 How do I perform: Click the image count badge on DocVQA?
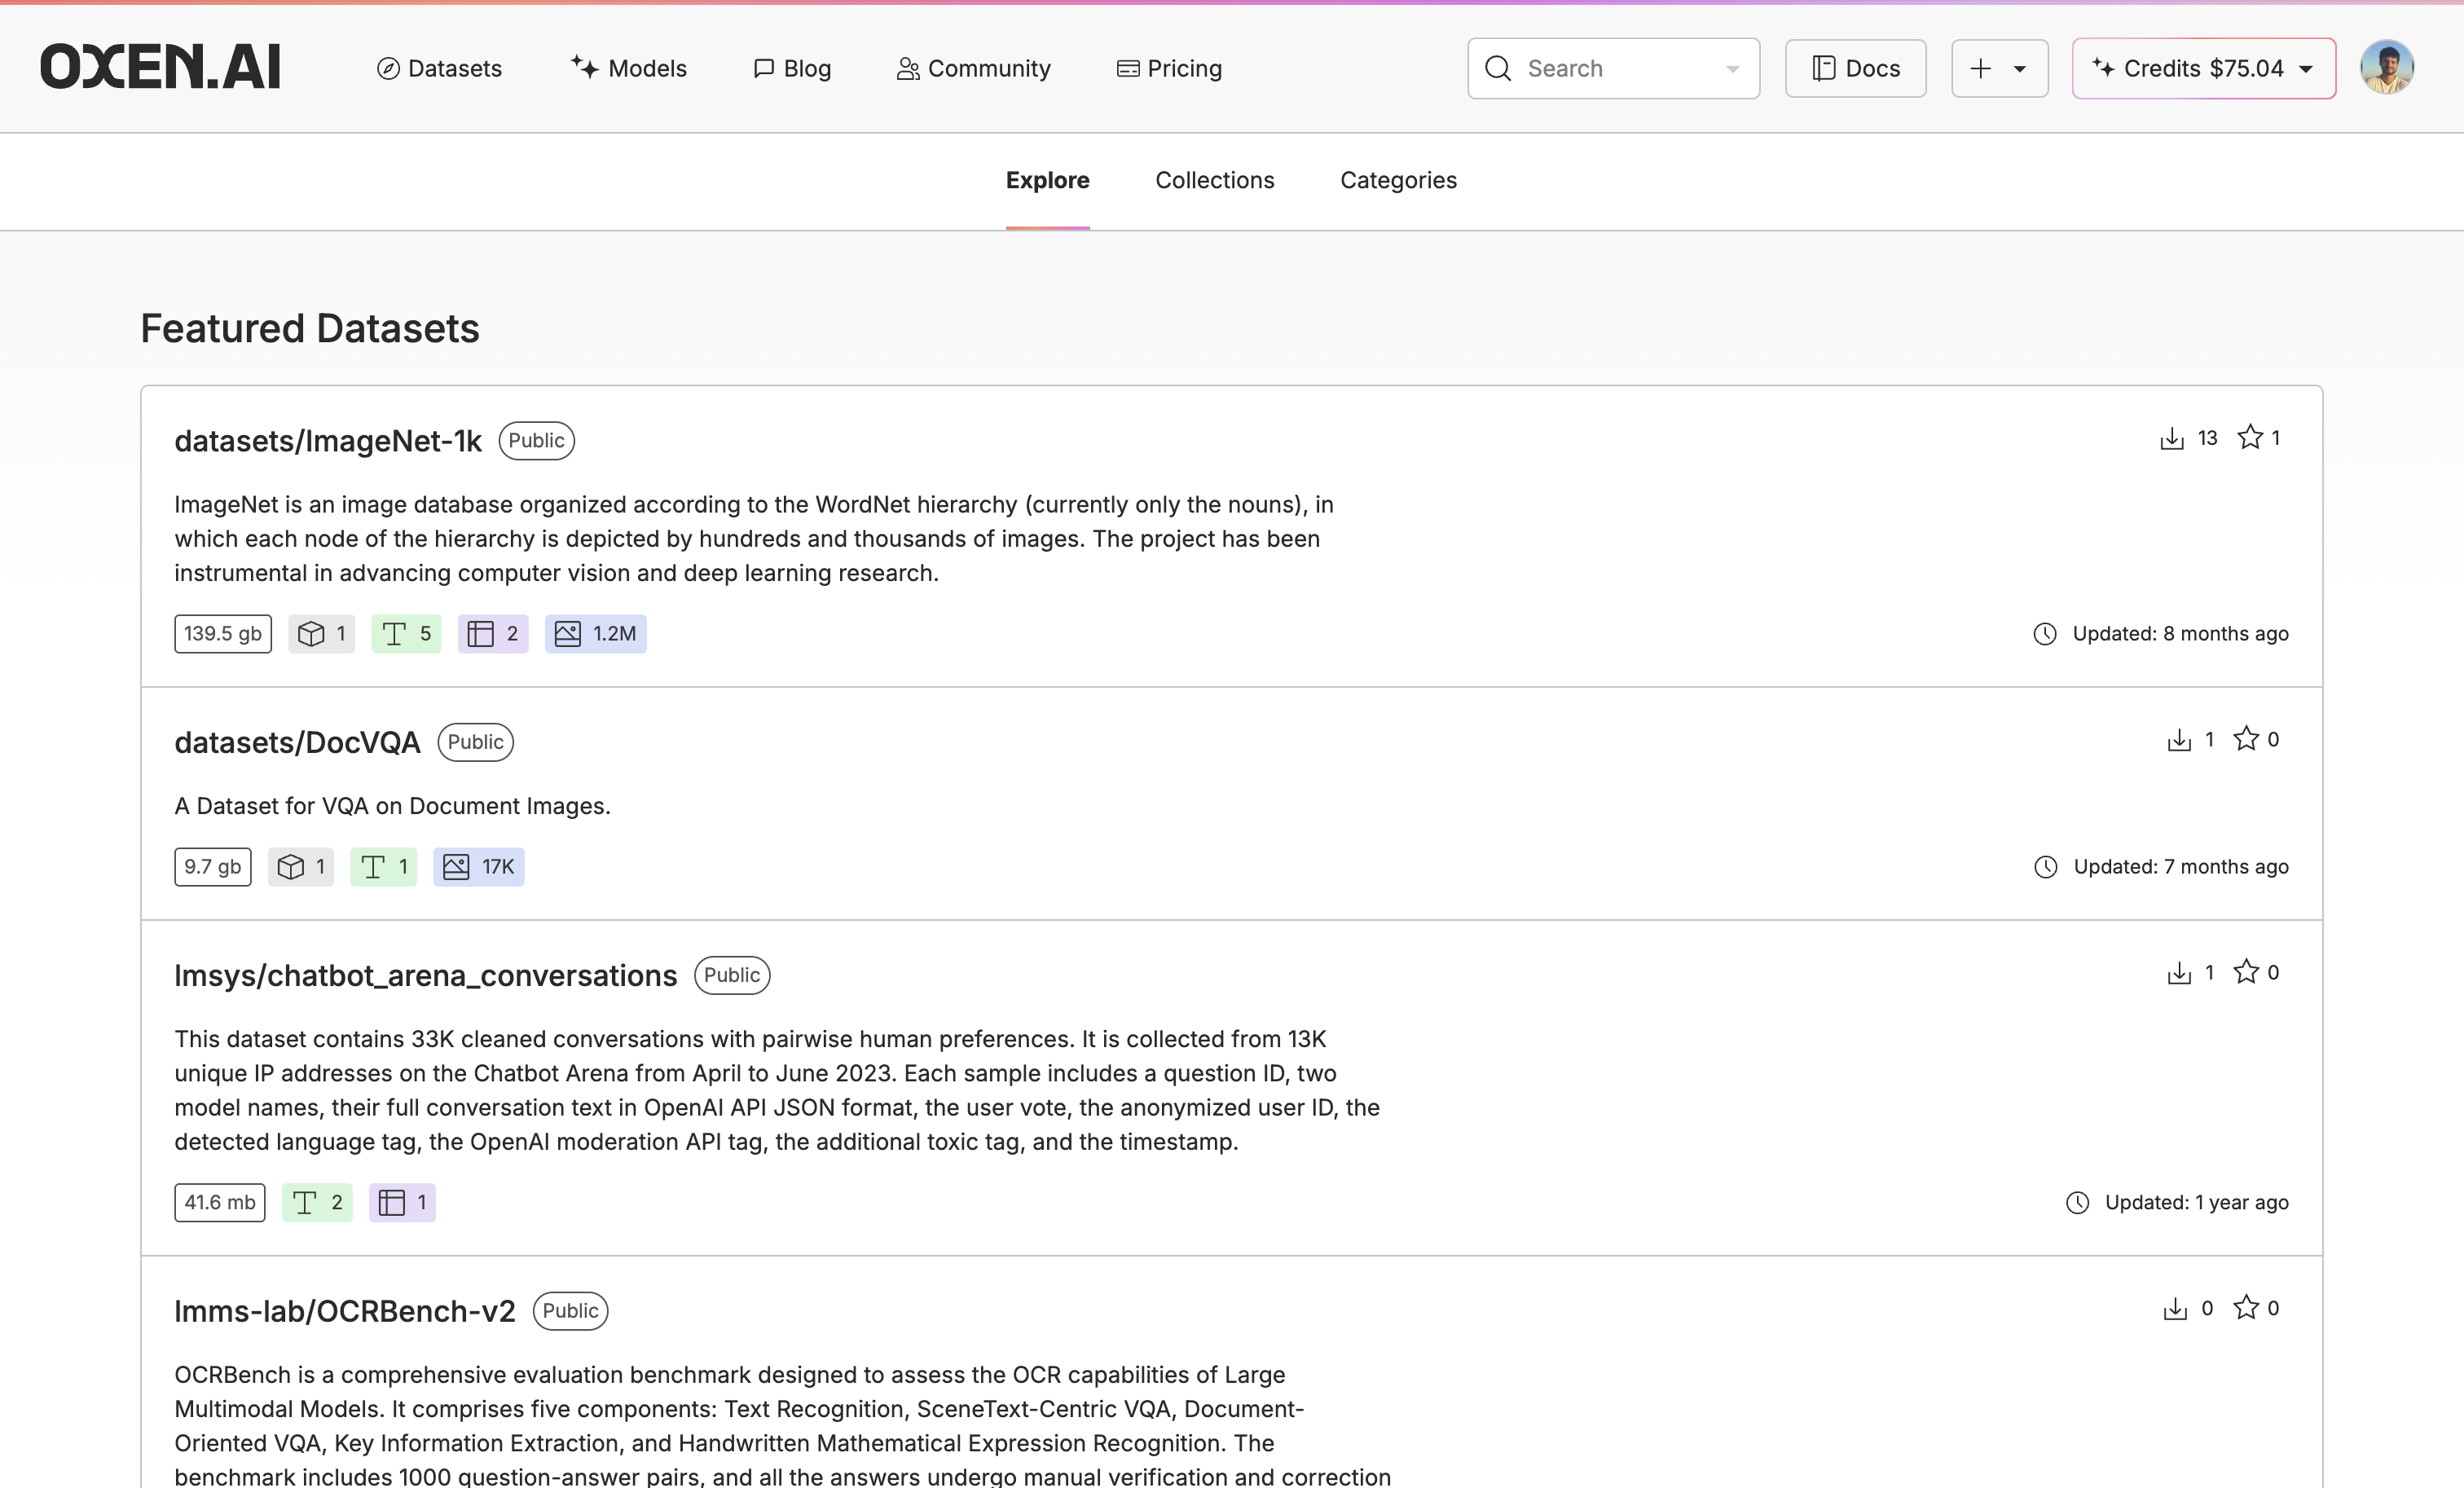(x=478, y=867)
